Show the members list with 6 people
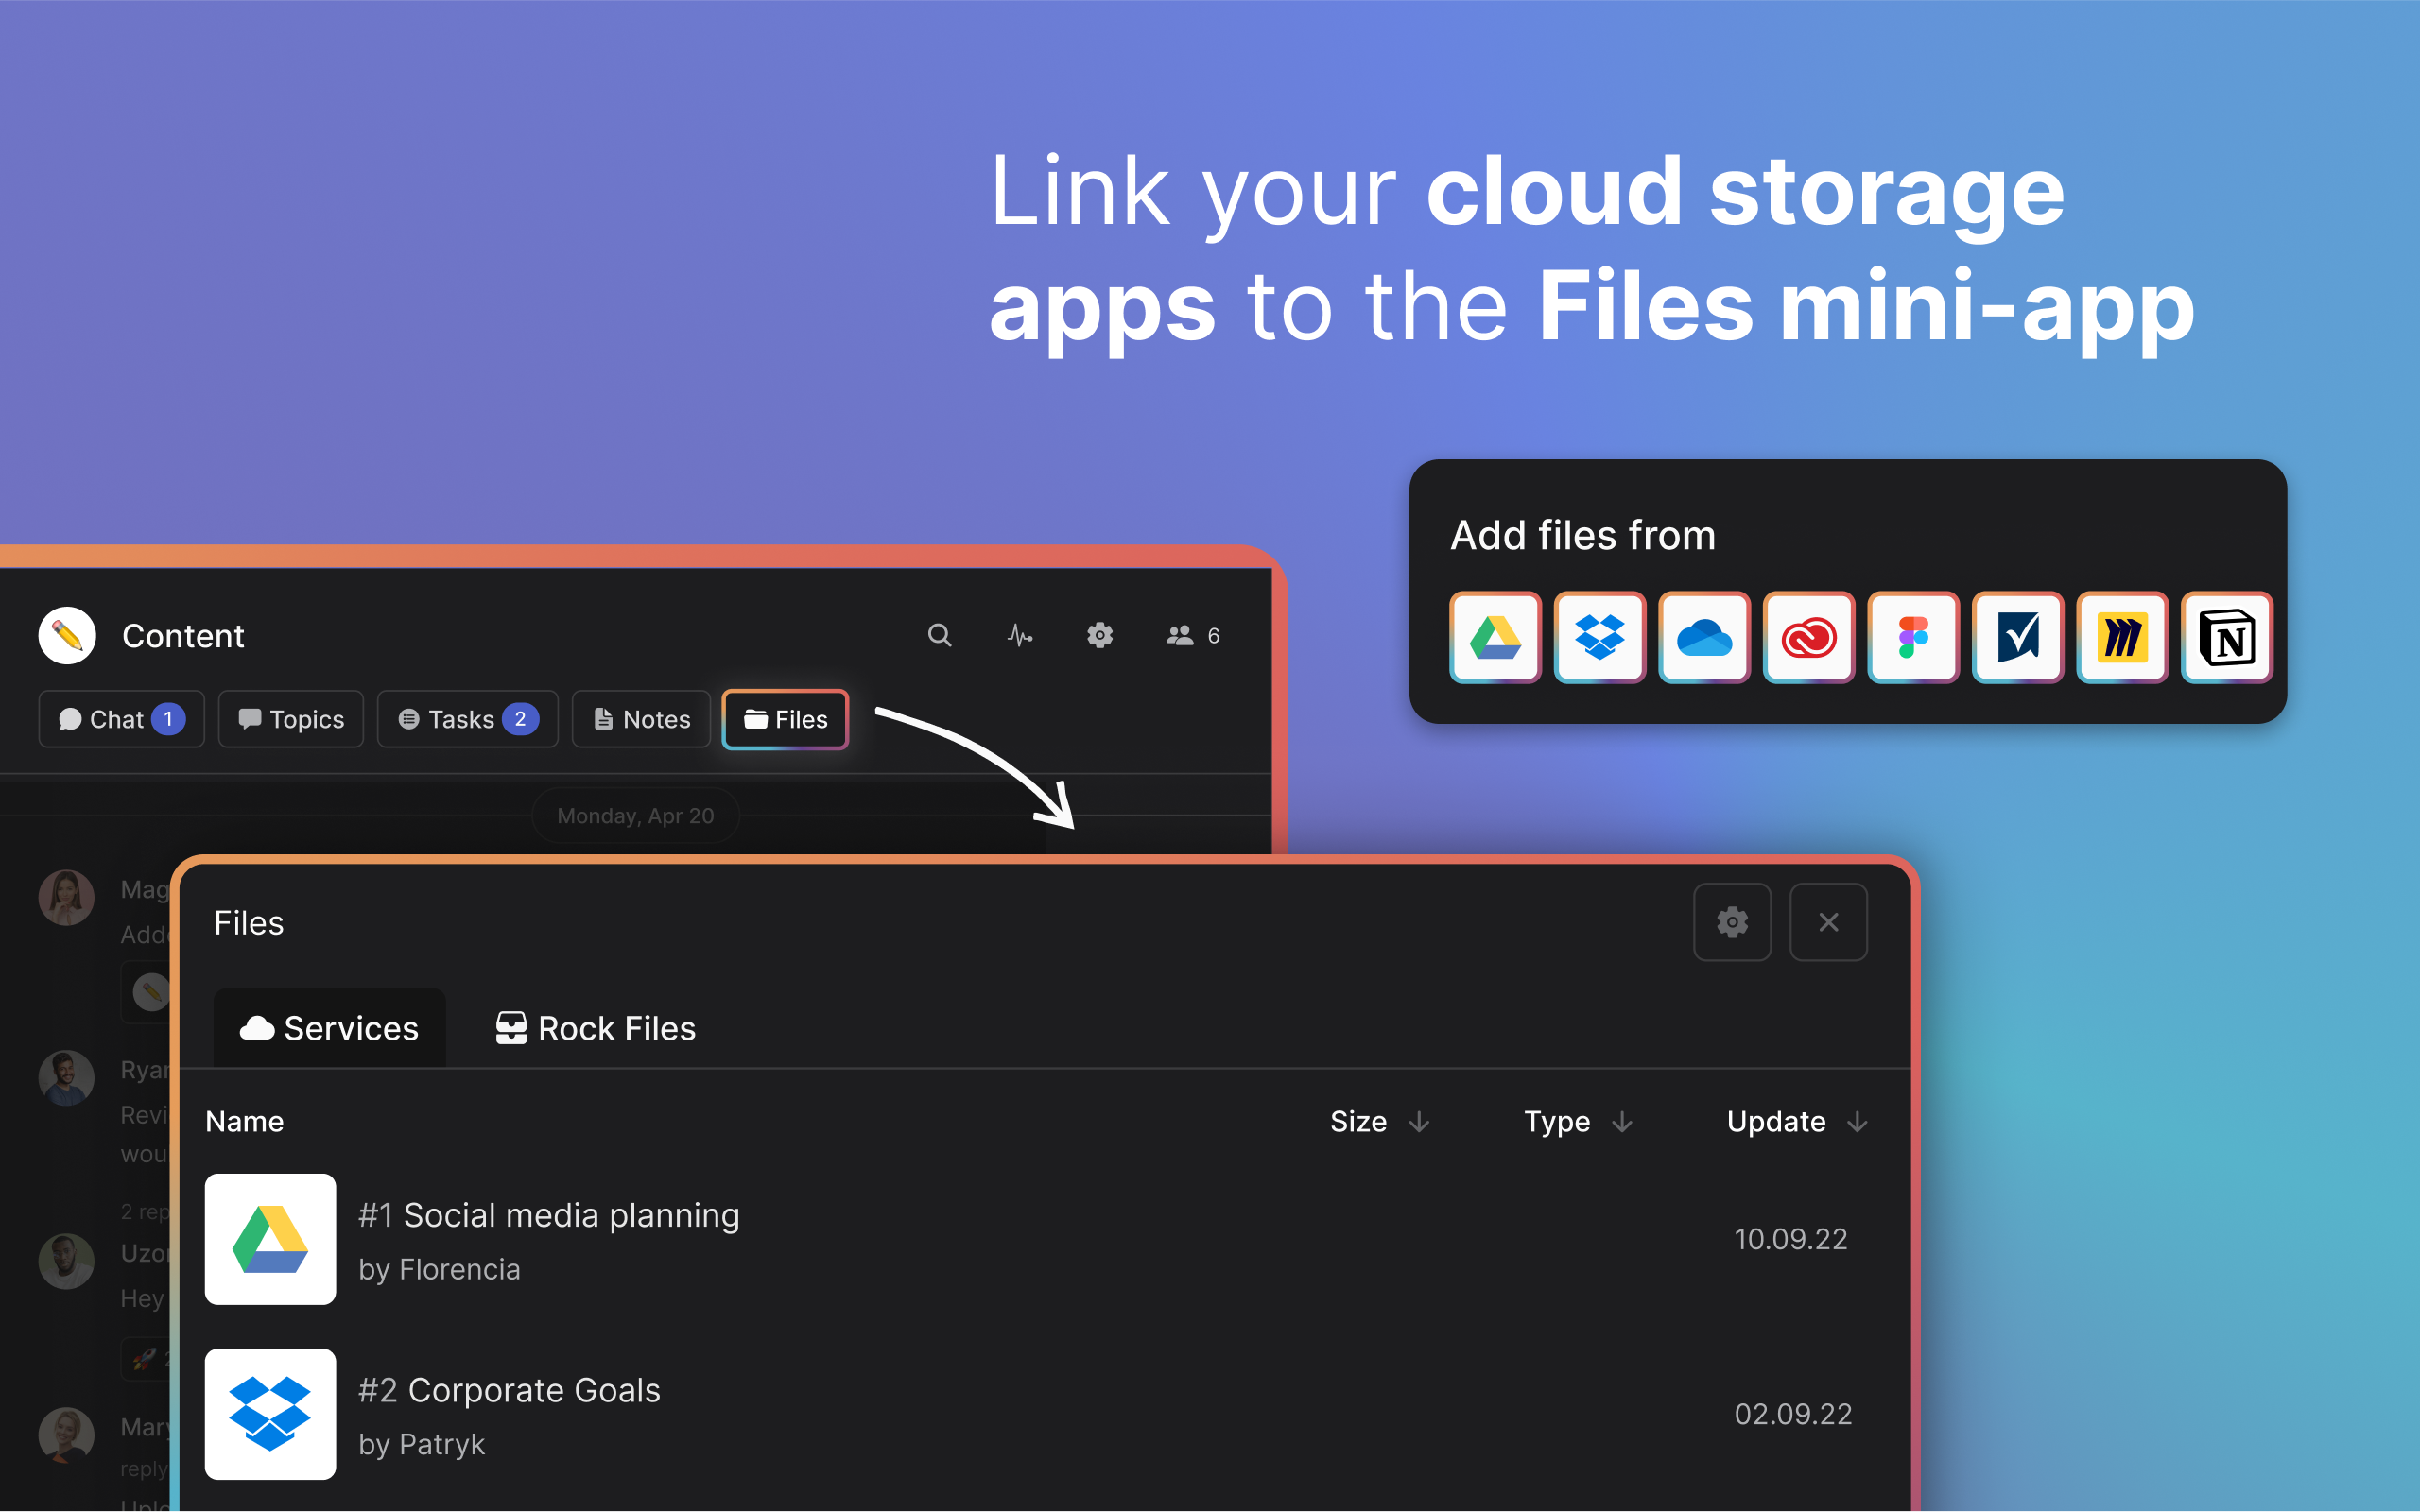This screenshot has width=2420, height=1512. coord(1192,635)
